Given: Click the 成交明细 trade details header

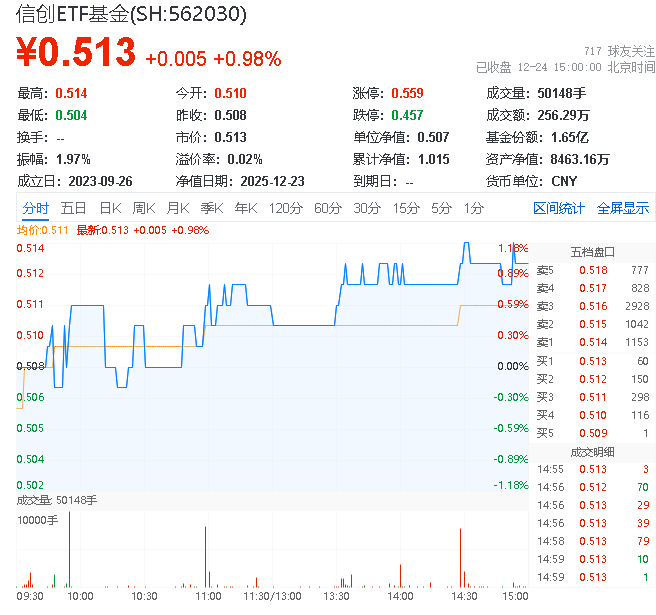Looking at the screenshot, I should click(592, 451).
